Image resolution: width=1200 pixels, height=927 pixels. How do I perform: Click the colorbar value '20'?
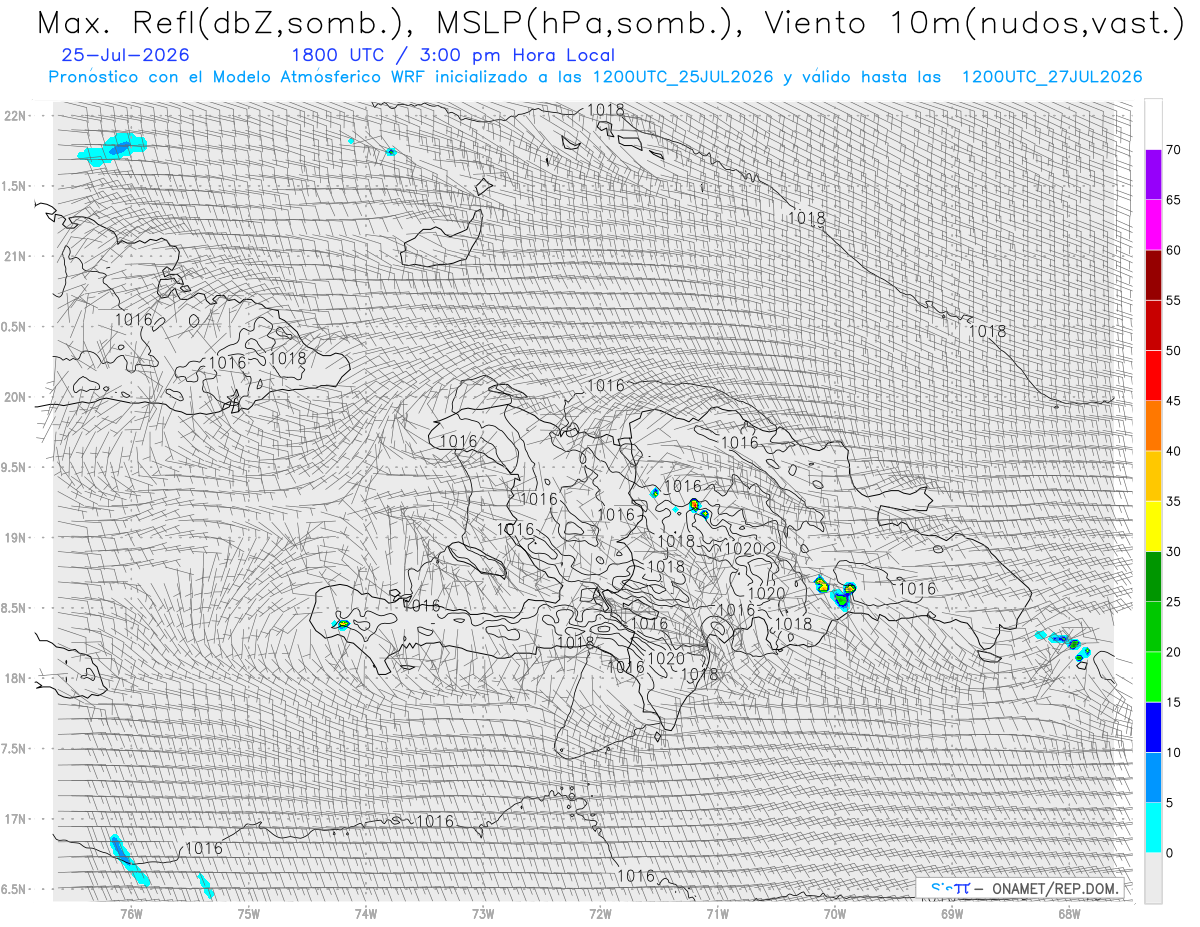tap(1173, 652)
